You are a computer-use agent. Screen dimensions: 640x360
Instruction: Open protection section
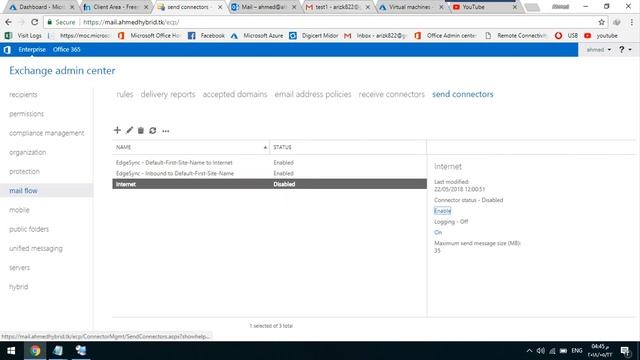[x=24, y=171]
